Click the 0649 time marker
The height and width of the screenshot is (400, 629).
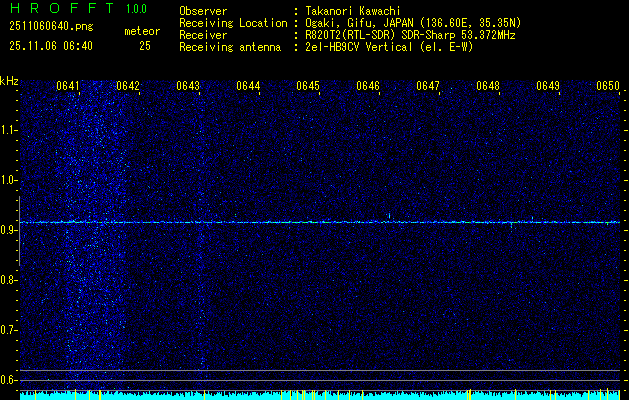[548, 86]
